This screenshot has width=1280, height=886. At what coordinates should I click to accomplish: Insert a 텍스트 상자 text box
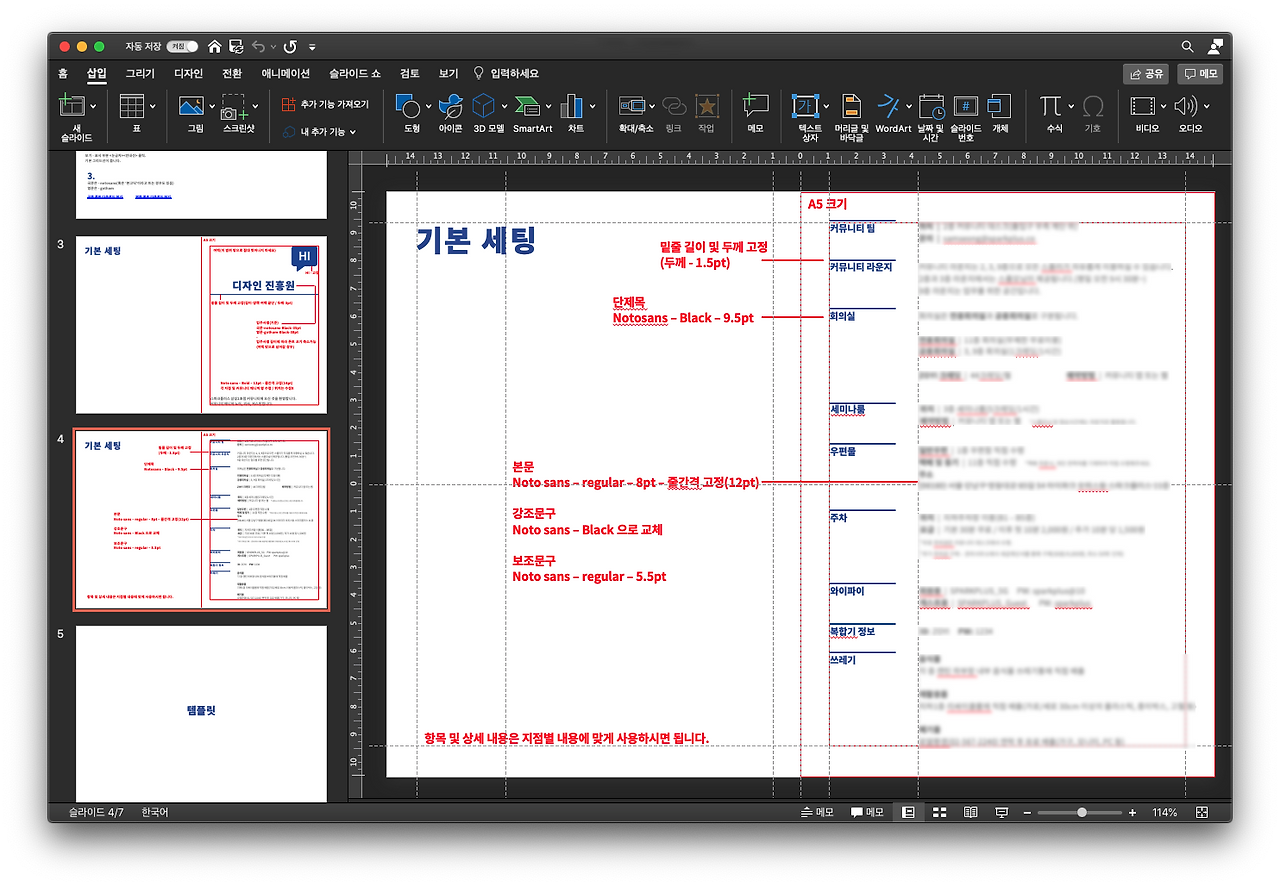806,106
